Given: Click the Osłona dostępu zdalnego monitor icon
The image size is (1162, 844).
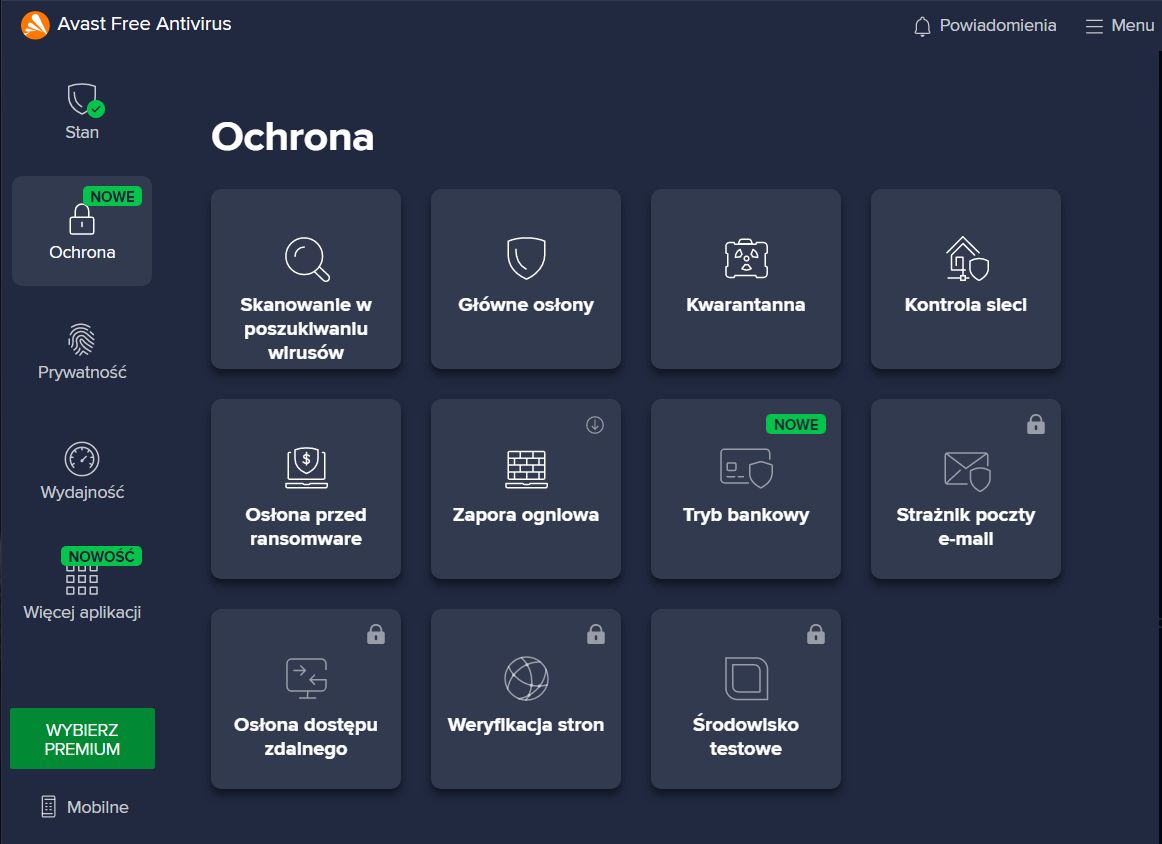Looking at the screenshot, I should (x=307, y=678).
